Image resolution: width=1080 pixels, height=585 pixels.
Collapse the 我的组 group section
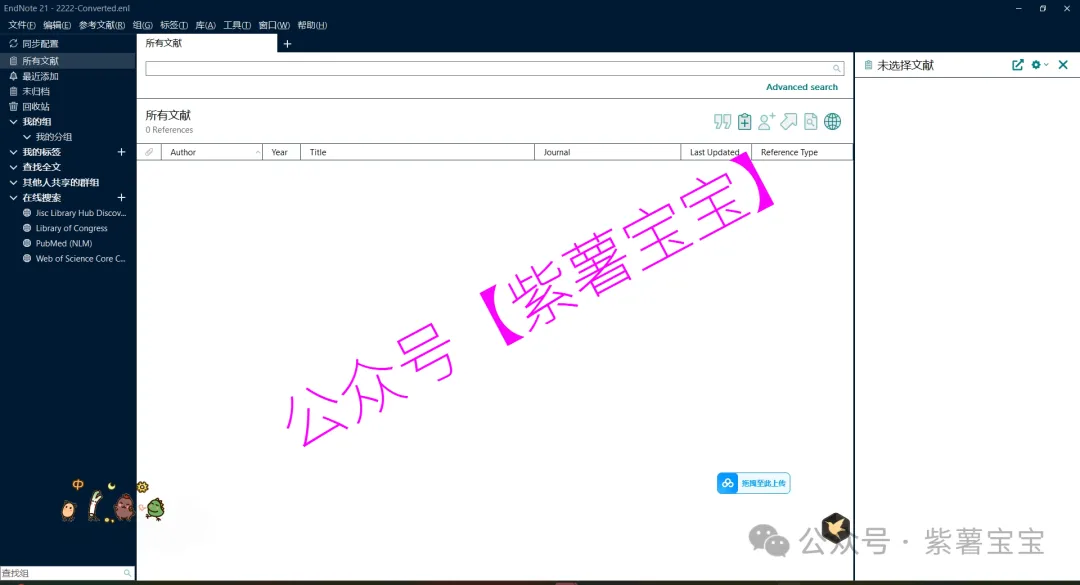pos(14,122)
